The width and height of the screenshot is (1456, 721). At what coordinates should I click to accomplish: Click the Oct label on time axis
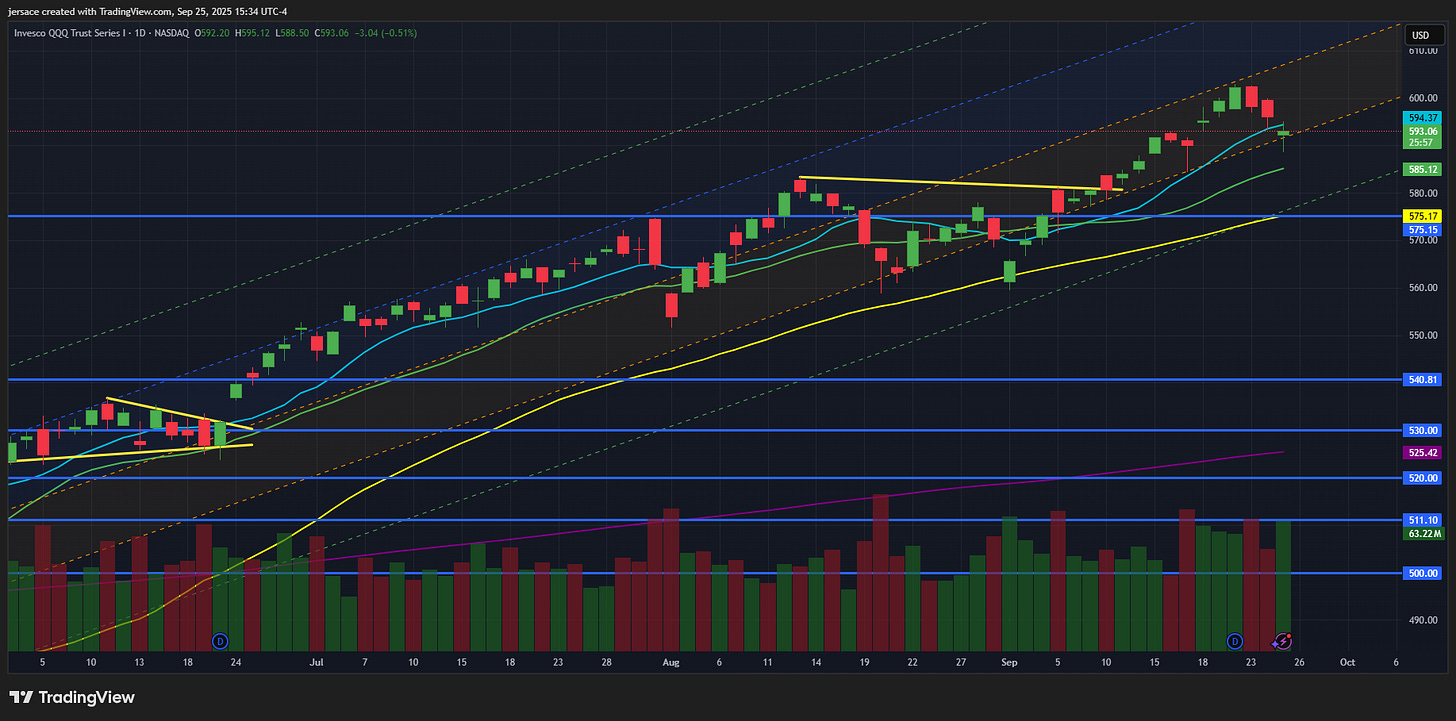click(1347, 662)
